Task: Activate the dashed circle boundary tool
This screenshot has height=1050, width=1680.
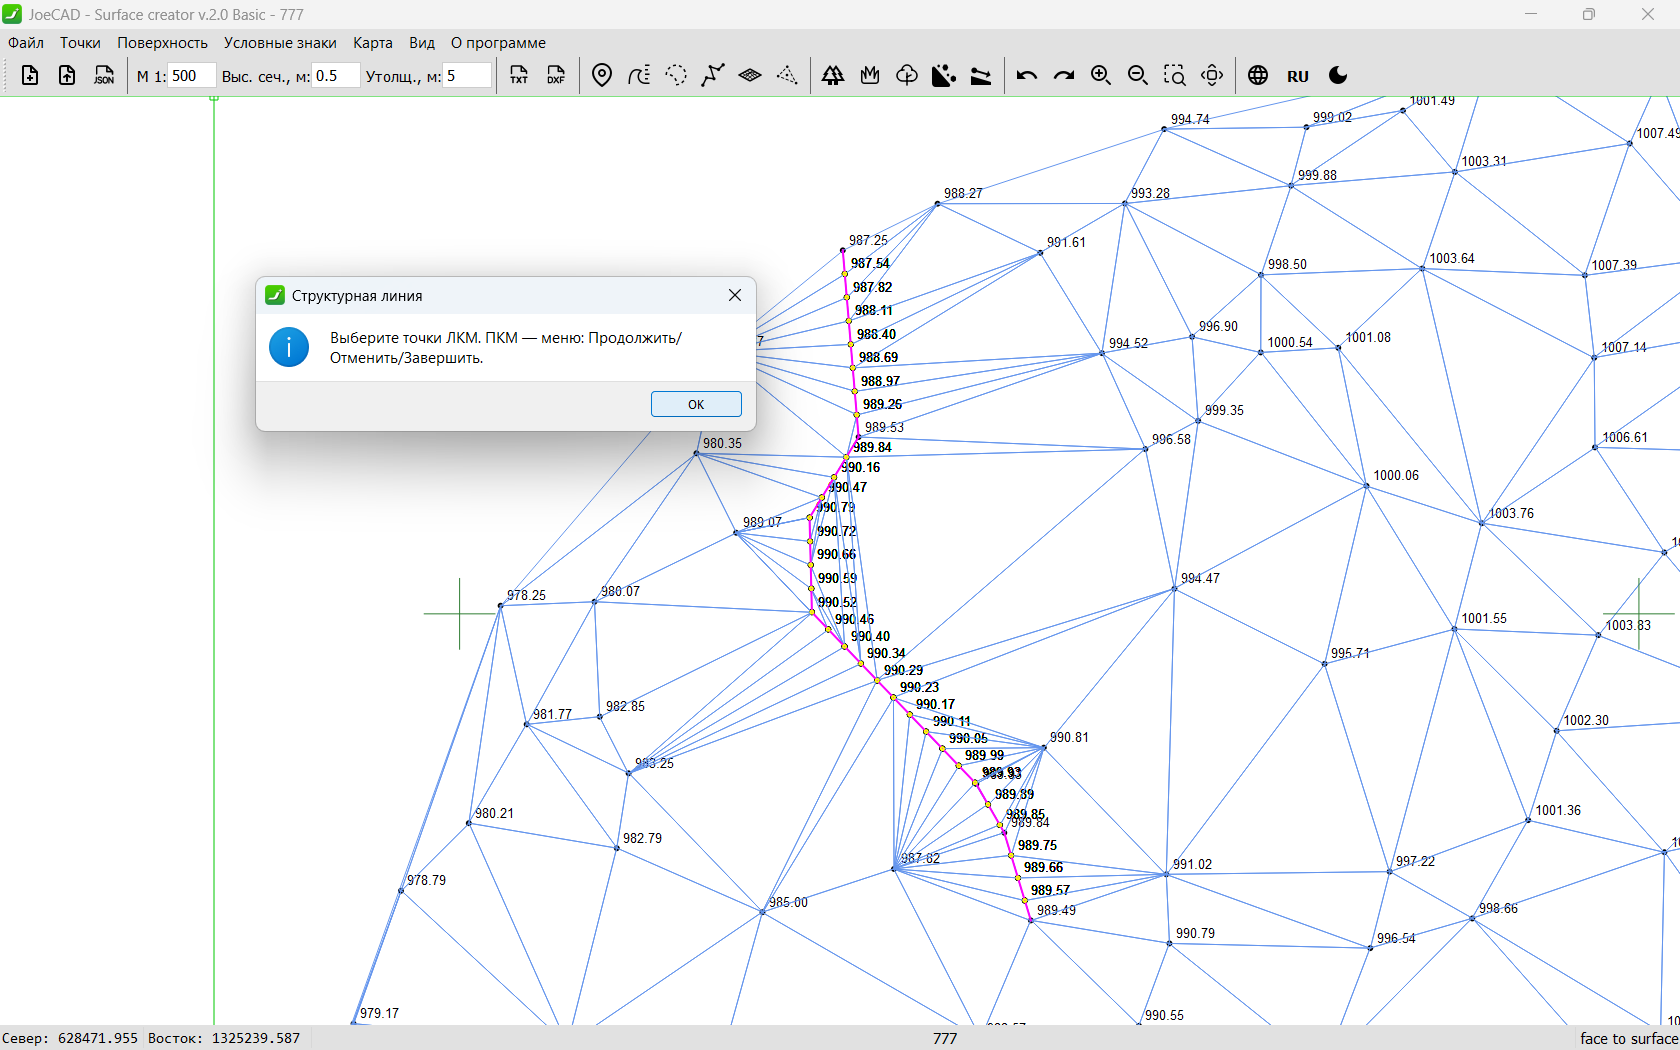Action: coord(676,76)
